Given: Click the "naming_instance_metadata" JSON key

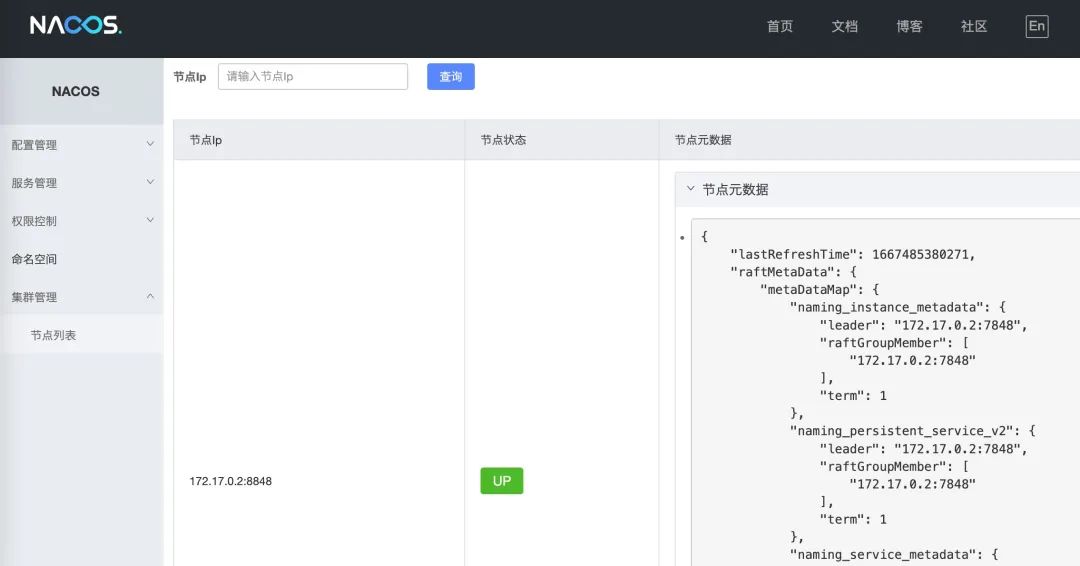Looking at the screenshot, I should coord(887,307).
